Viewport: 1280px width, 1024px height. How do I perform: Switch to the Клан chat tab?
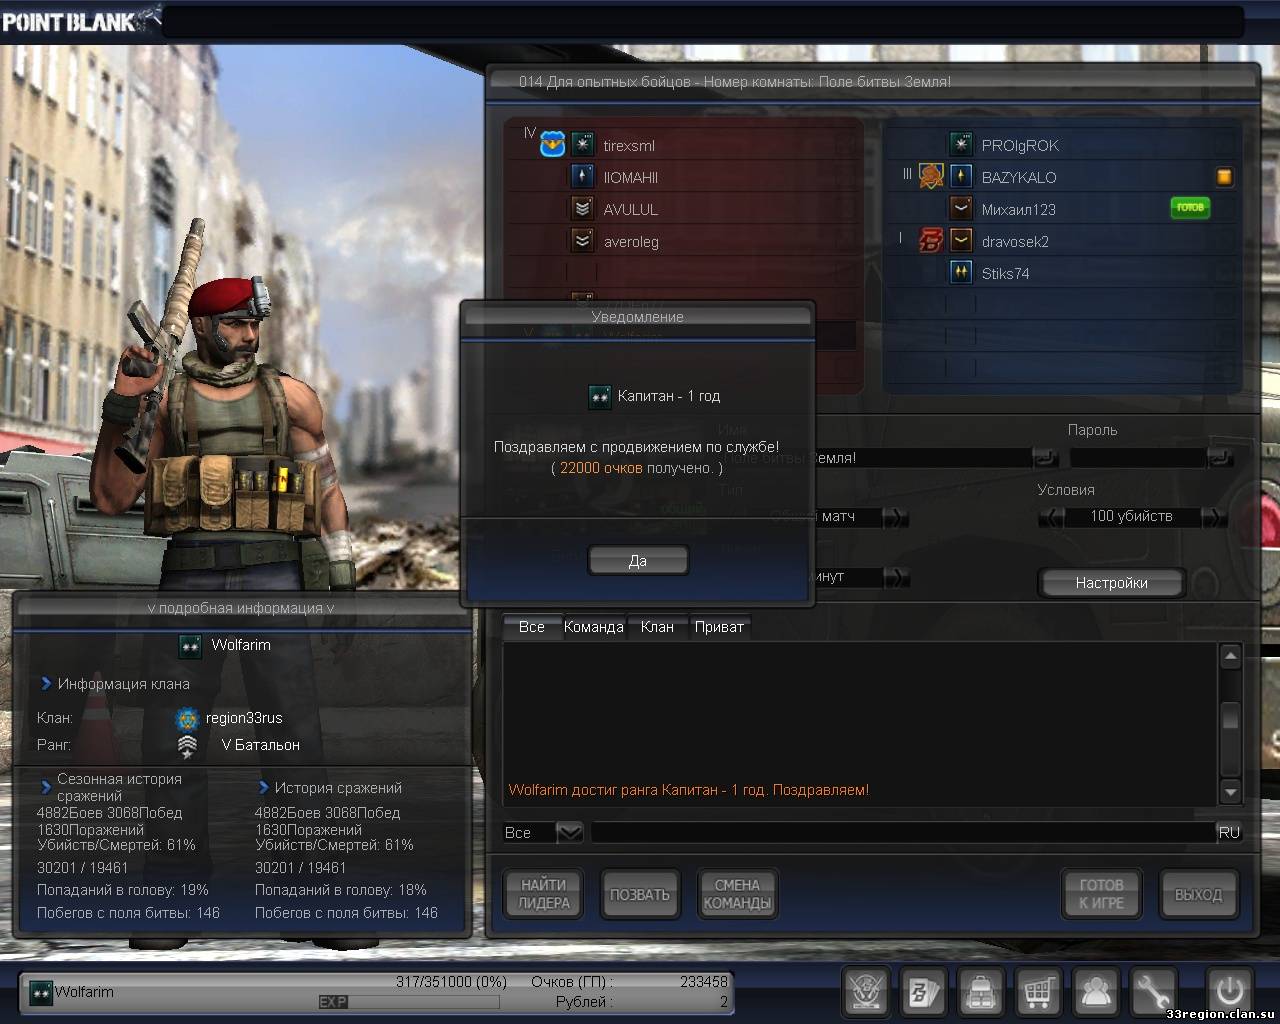click(x=657, y=627)
